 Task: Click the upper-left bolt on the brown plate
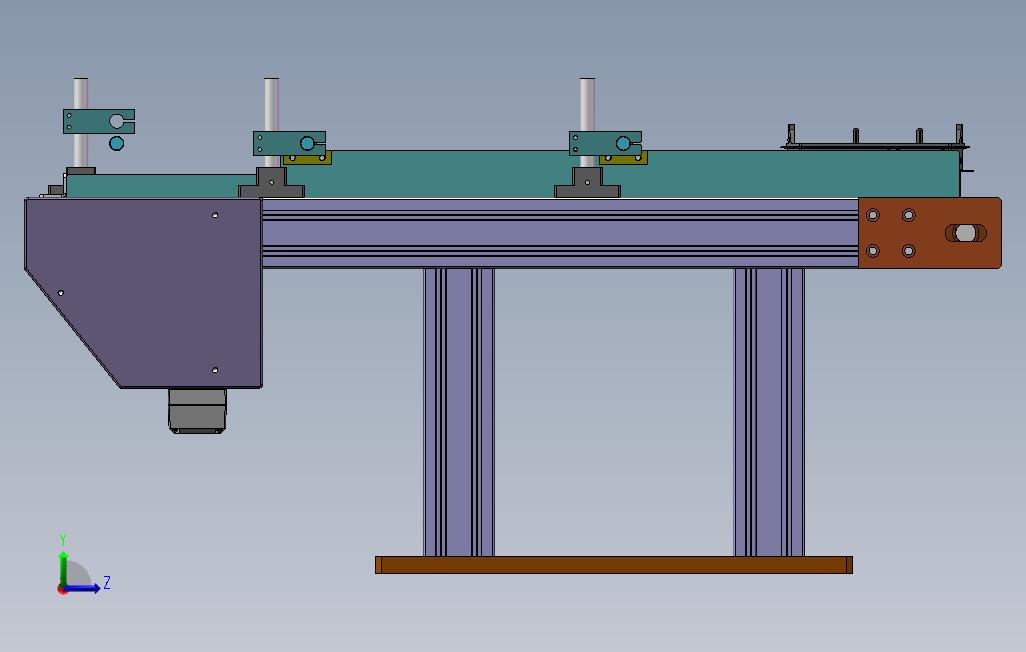(873, 215)
